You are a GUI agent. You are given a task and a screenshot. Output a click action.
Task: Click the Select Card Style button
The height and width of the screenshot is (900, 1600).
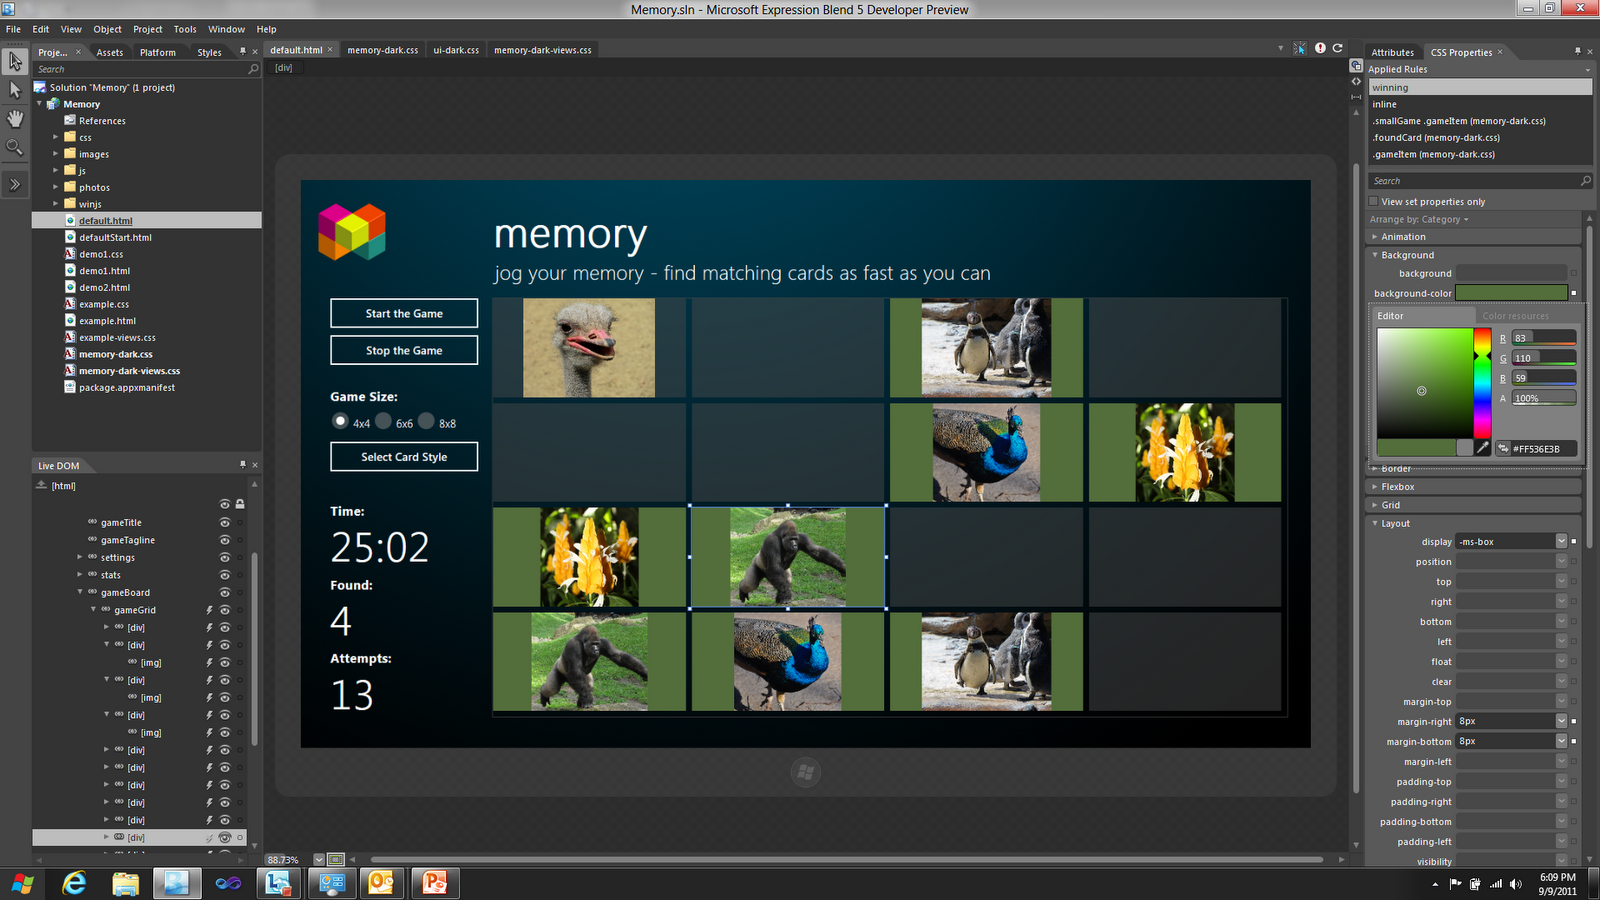[403, 456]
